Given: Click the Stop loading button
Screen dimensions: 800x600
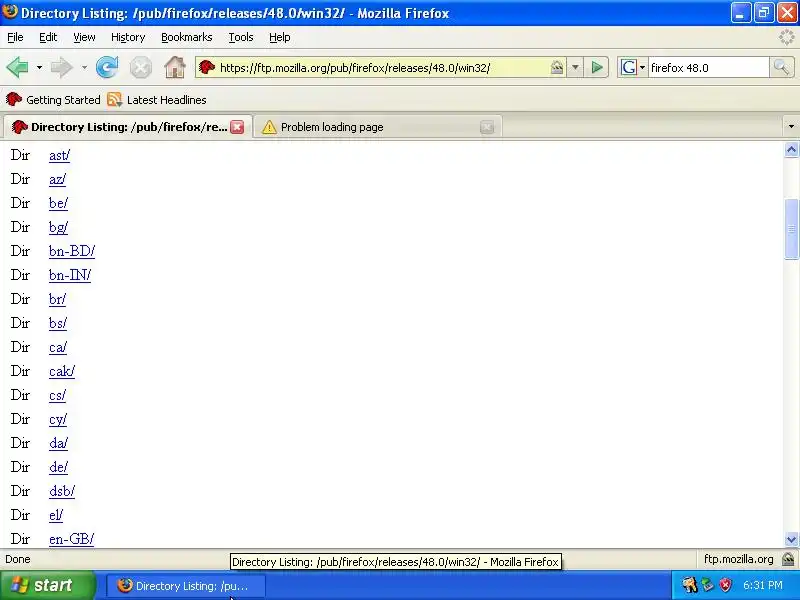Looking at the screenshot, I should [140, 67].
